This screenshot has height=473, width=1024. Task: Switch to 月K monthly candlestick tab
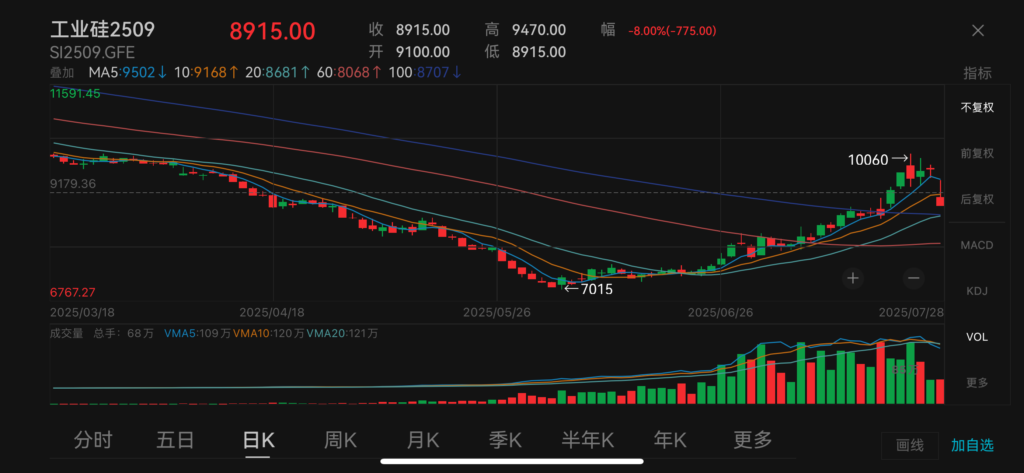pyautogui.click(x=423, y=440)
